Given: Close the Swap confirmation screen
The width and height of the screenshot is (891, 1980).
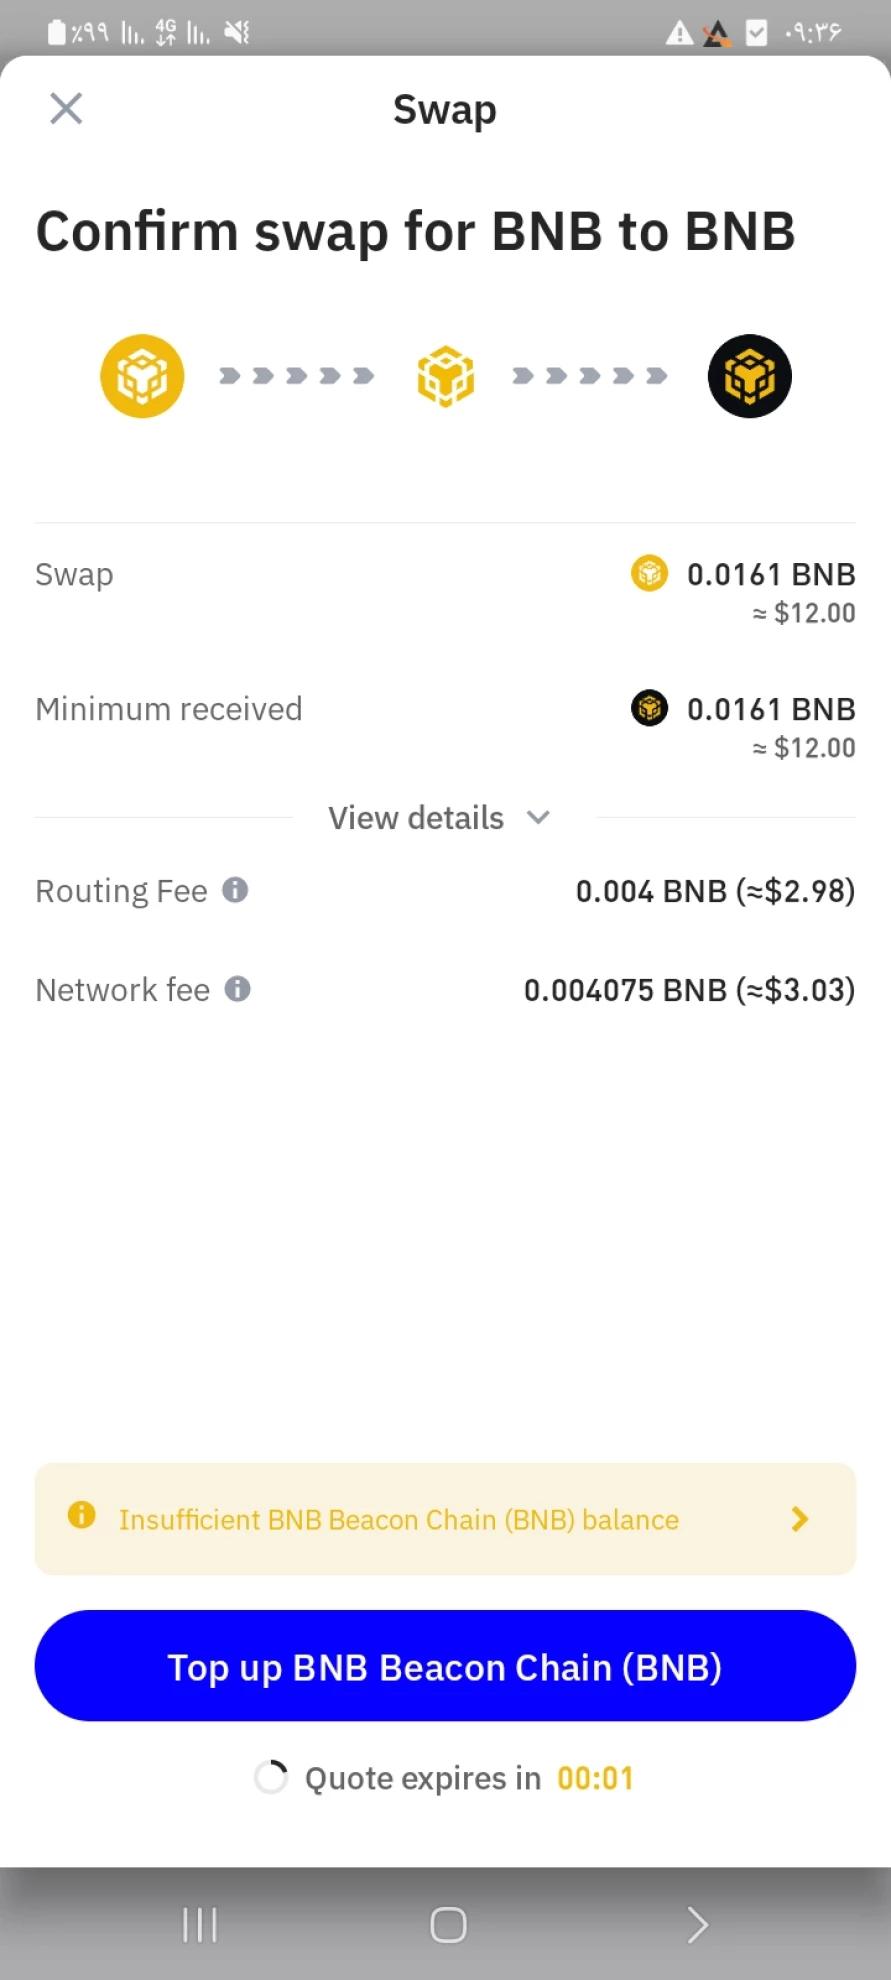Looking at the screenshot, I should tap(66, 108).
